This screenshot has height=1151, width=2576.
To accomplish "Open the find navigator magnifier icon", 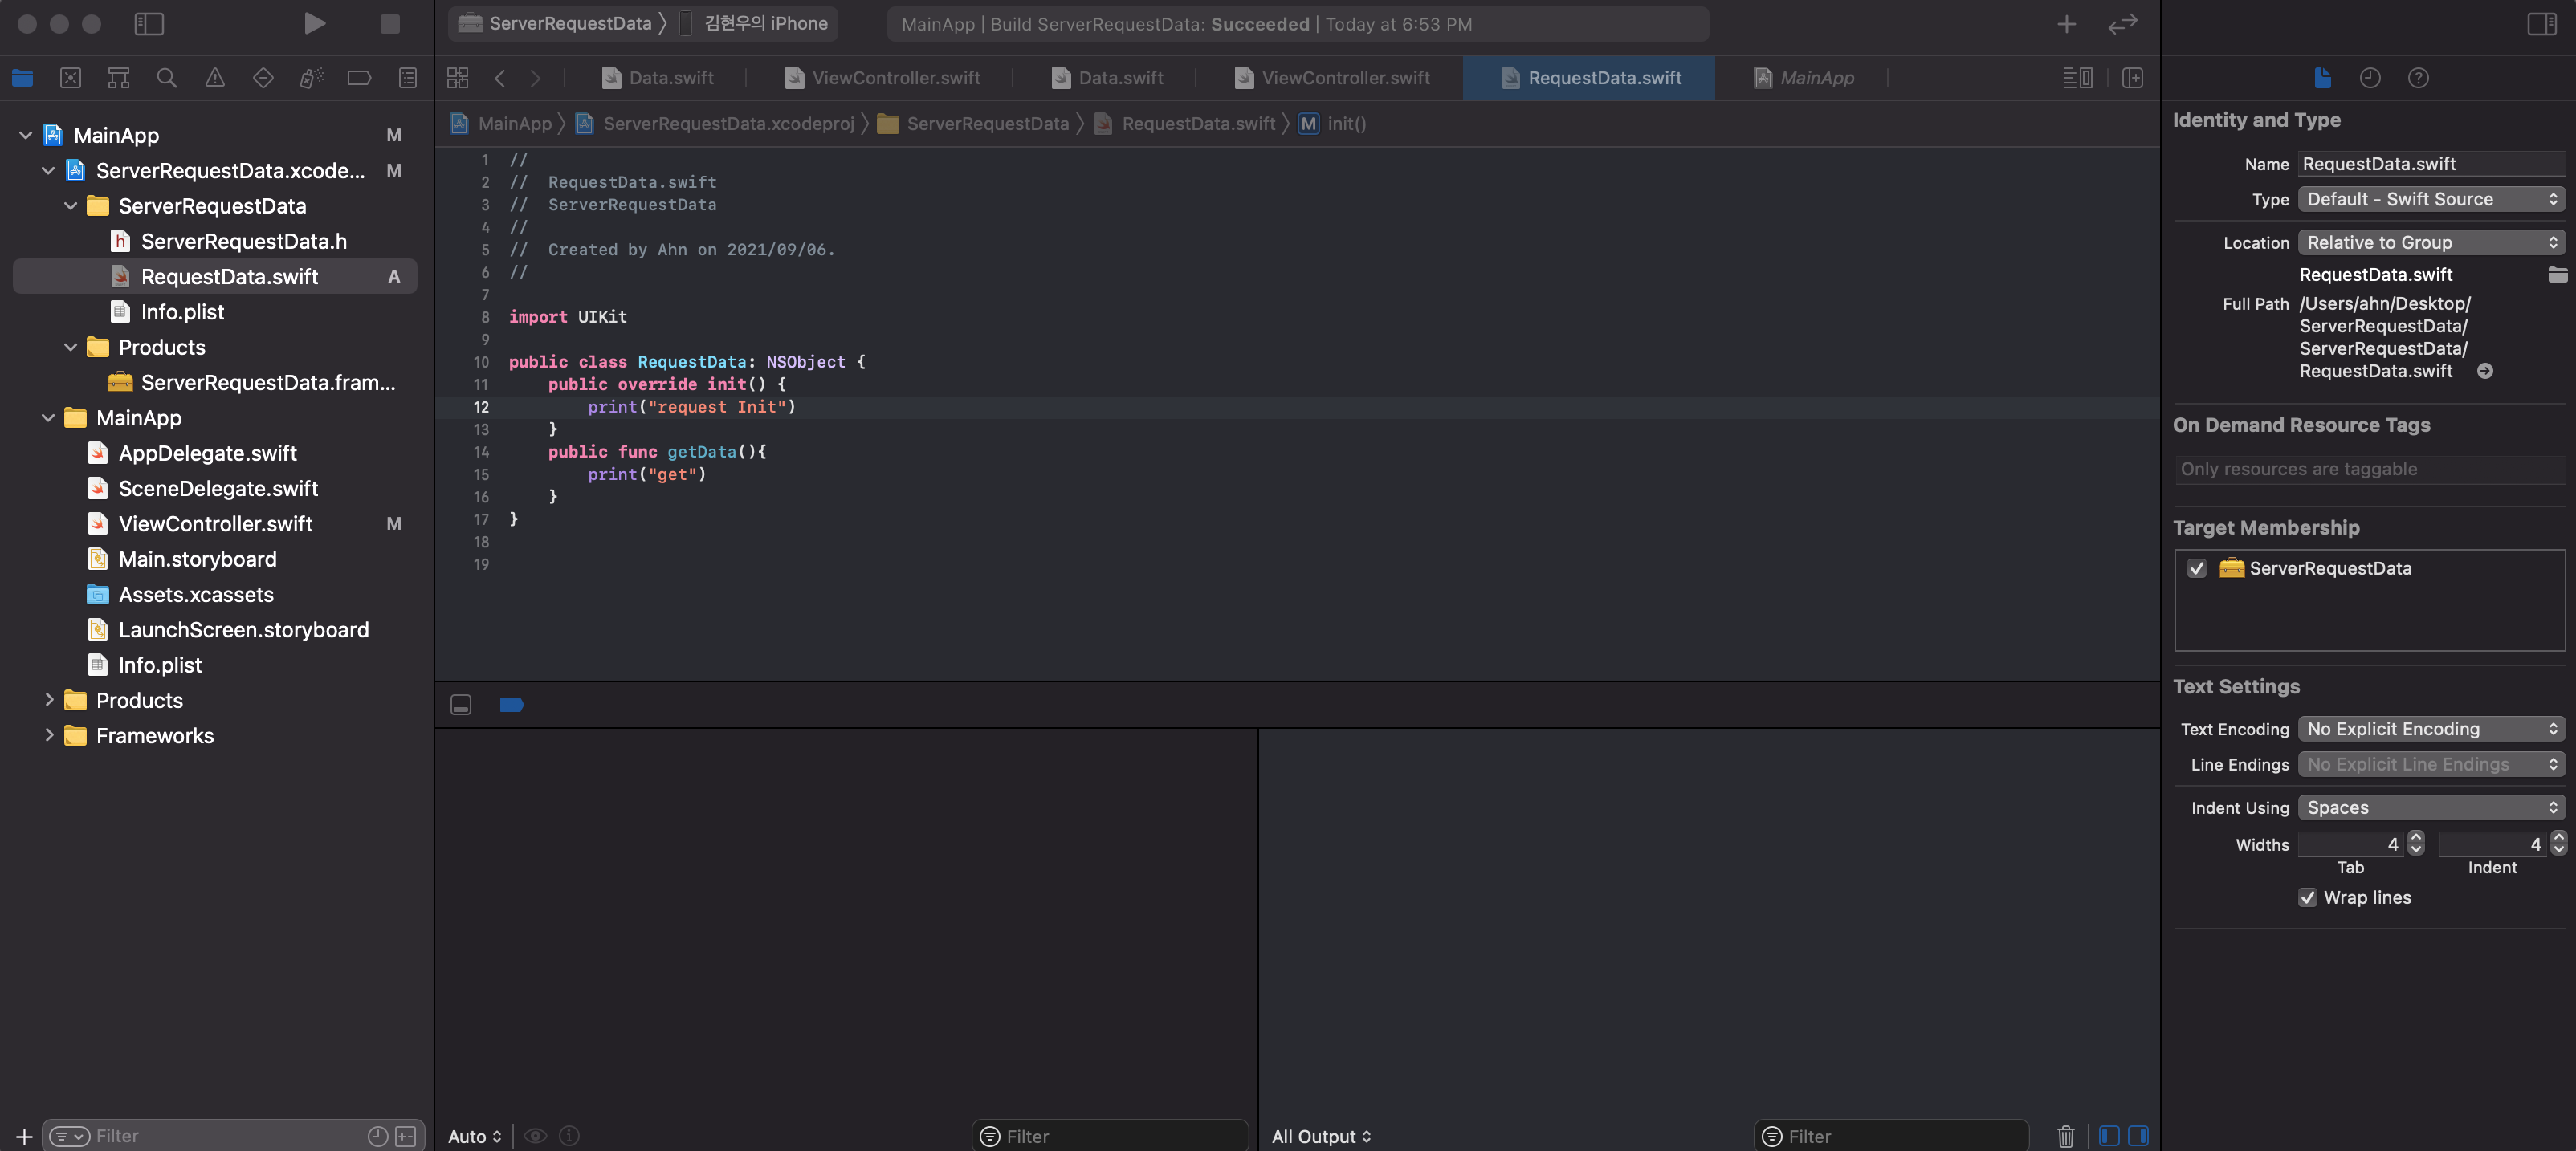I will 167,78.
